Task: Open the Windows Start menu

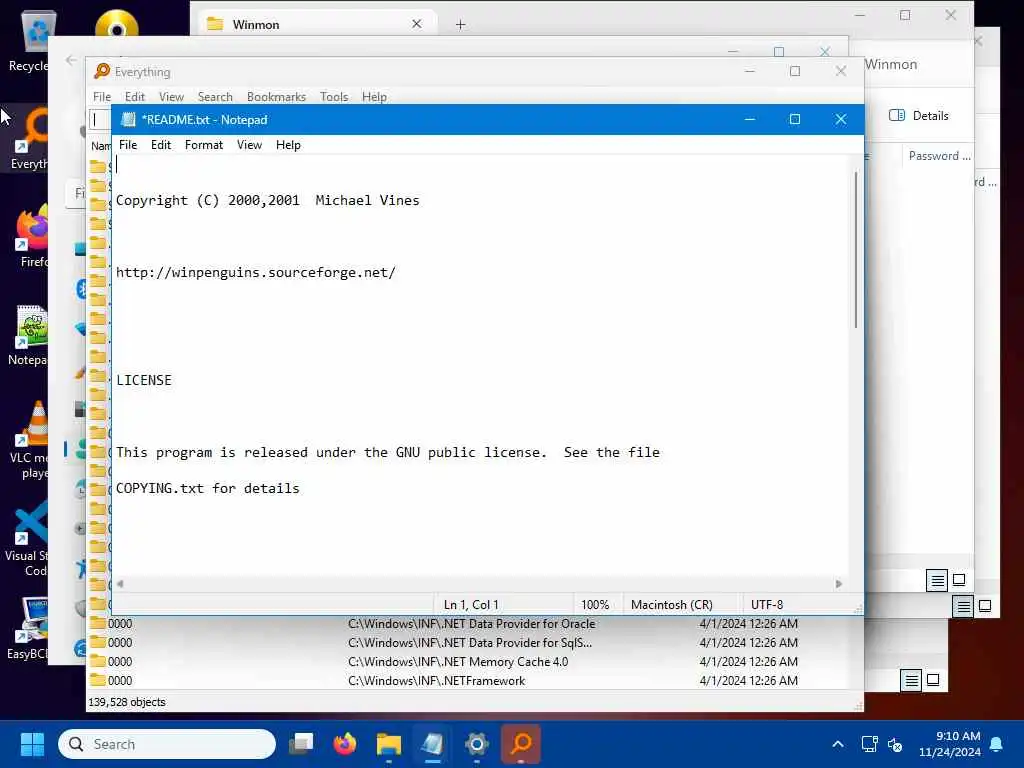Action: pos(32,744)
